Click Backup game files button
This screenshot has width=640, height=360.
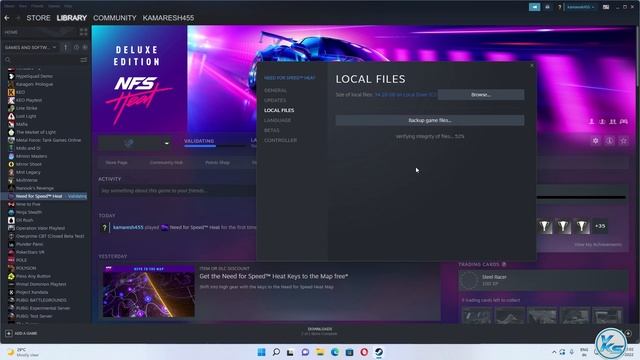coord(430,120)
